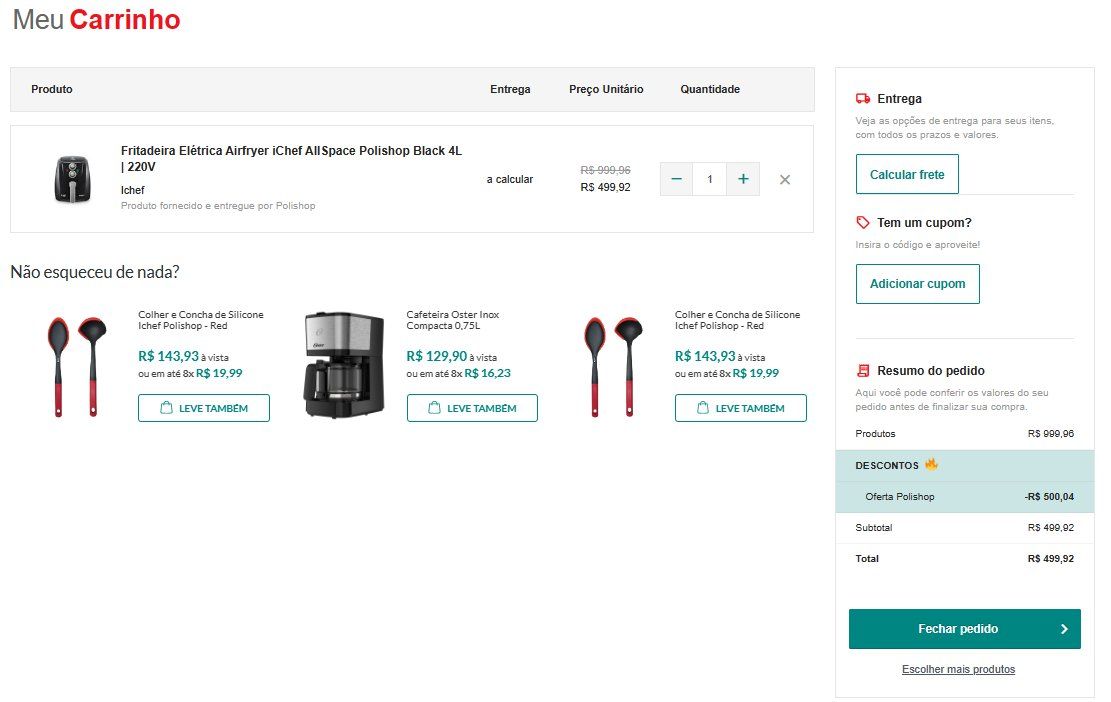Follow the Escolher mais produtos link
The width and height of the screenshot is (1111, 702).
[958, 669]
